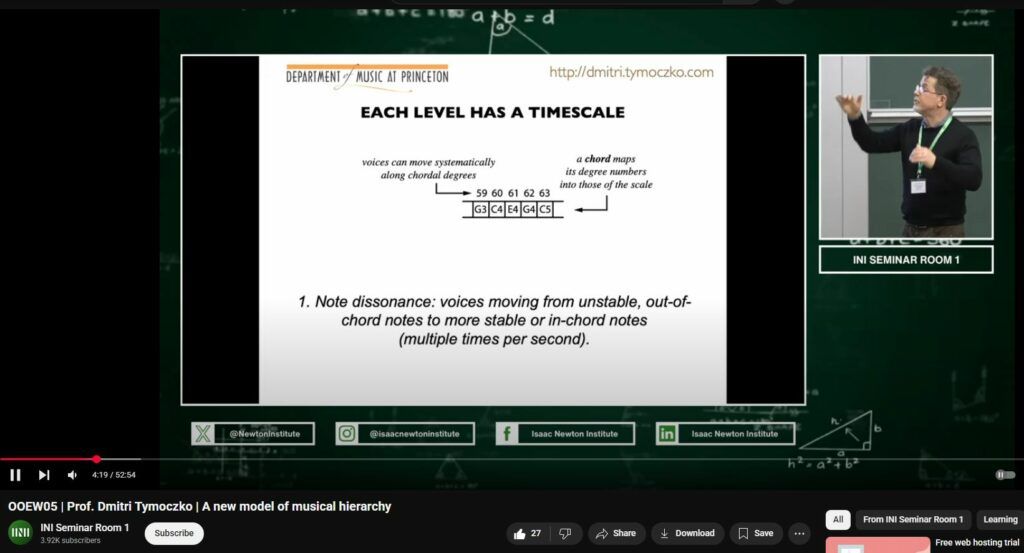
Task: Dislike this video
Action: click(x=565, y=533)
